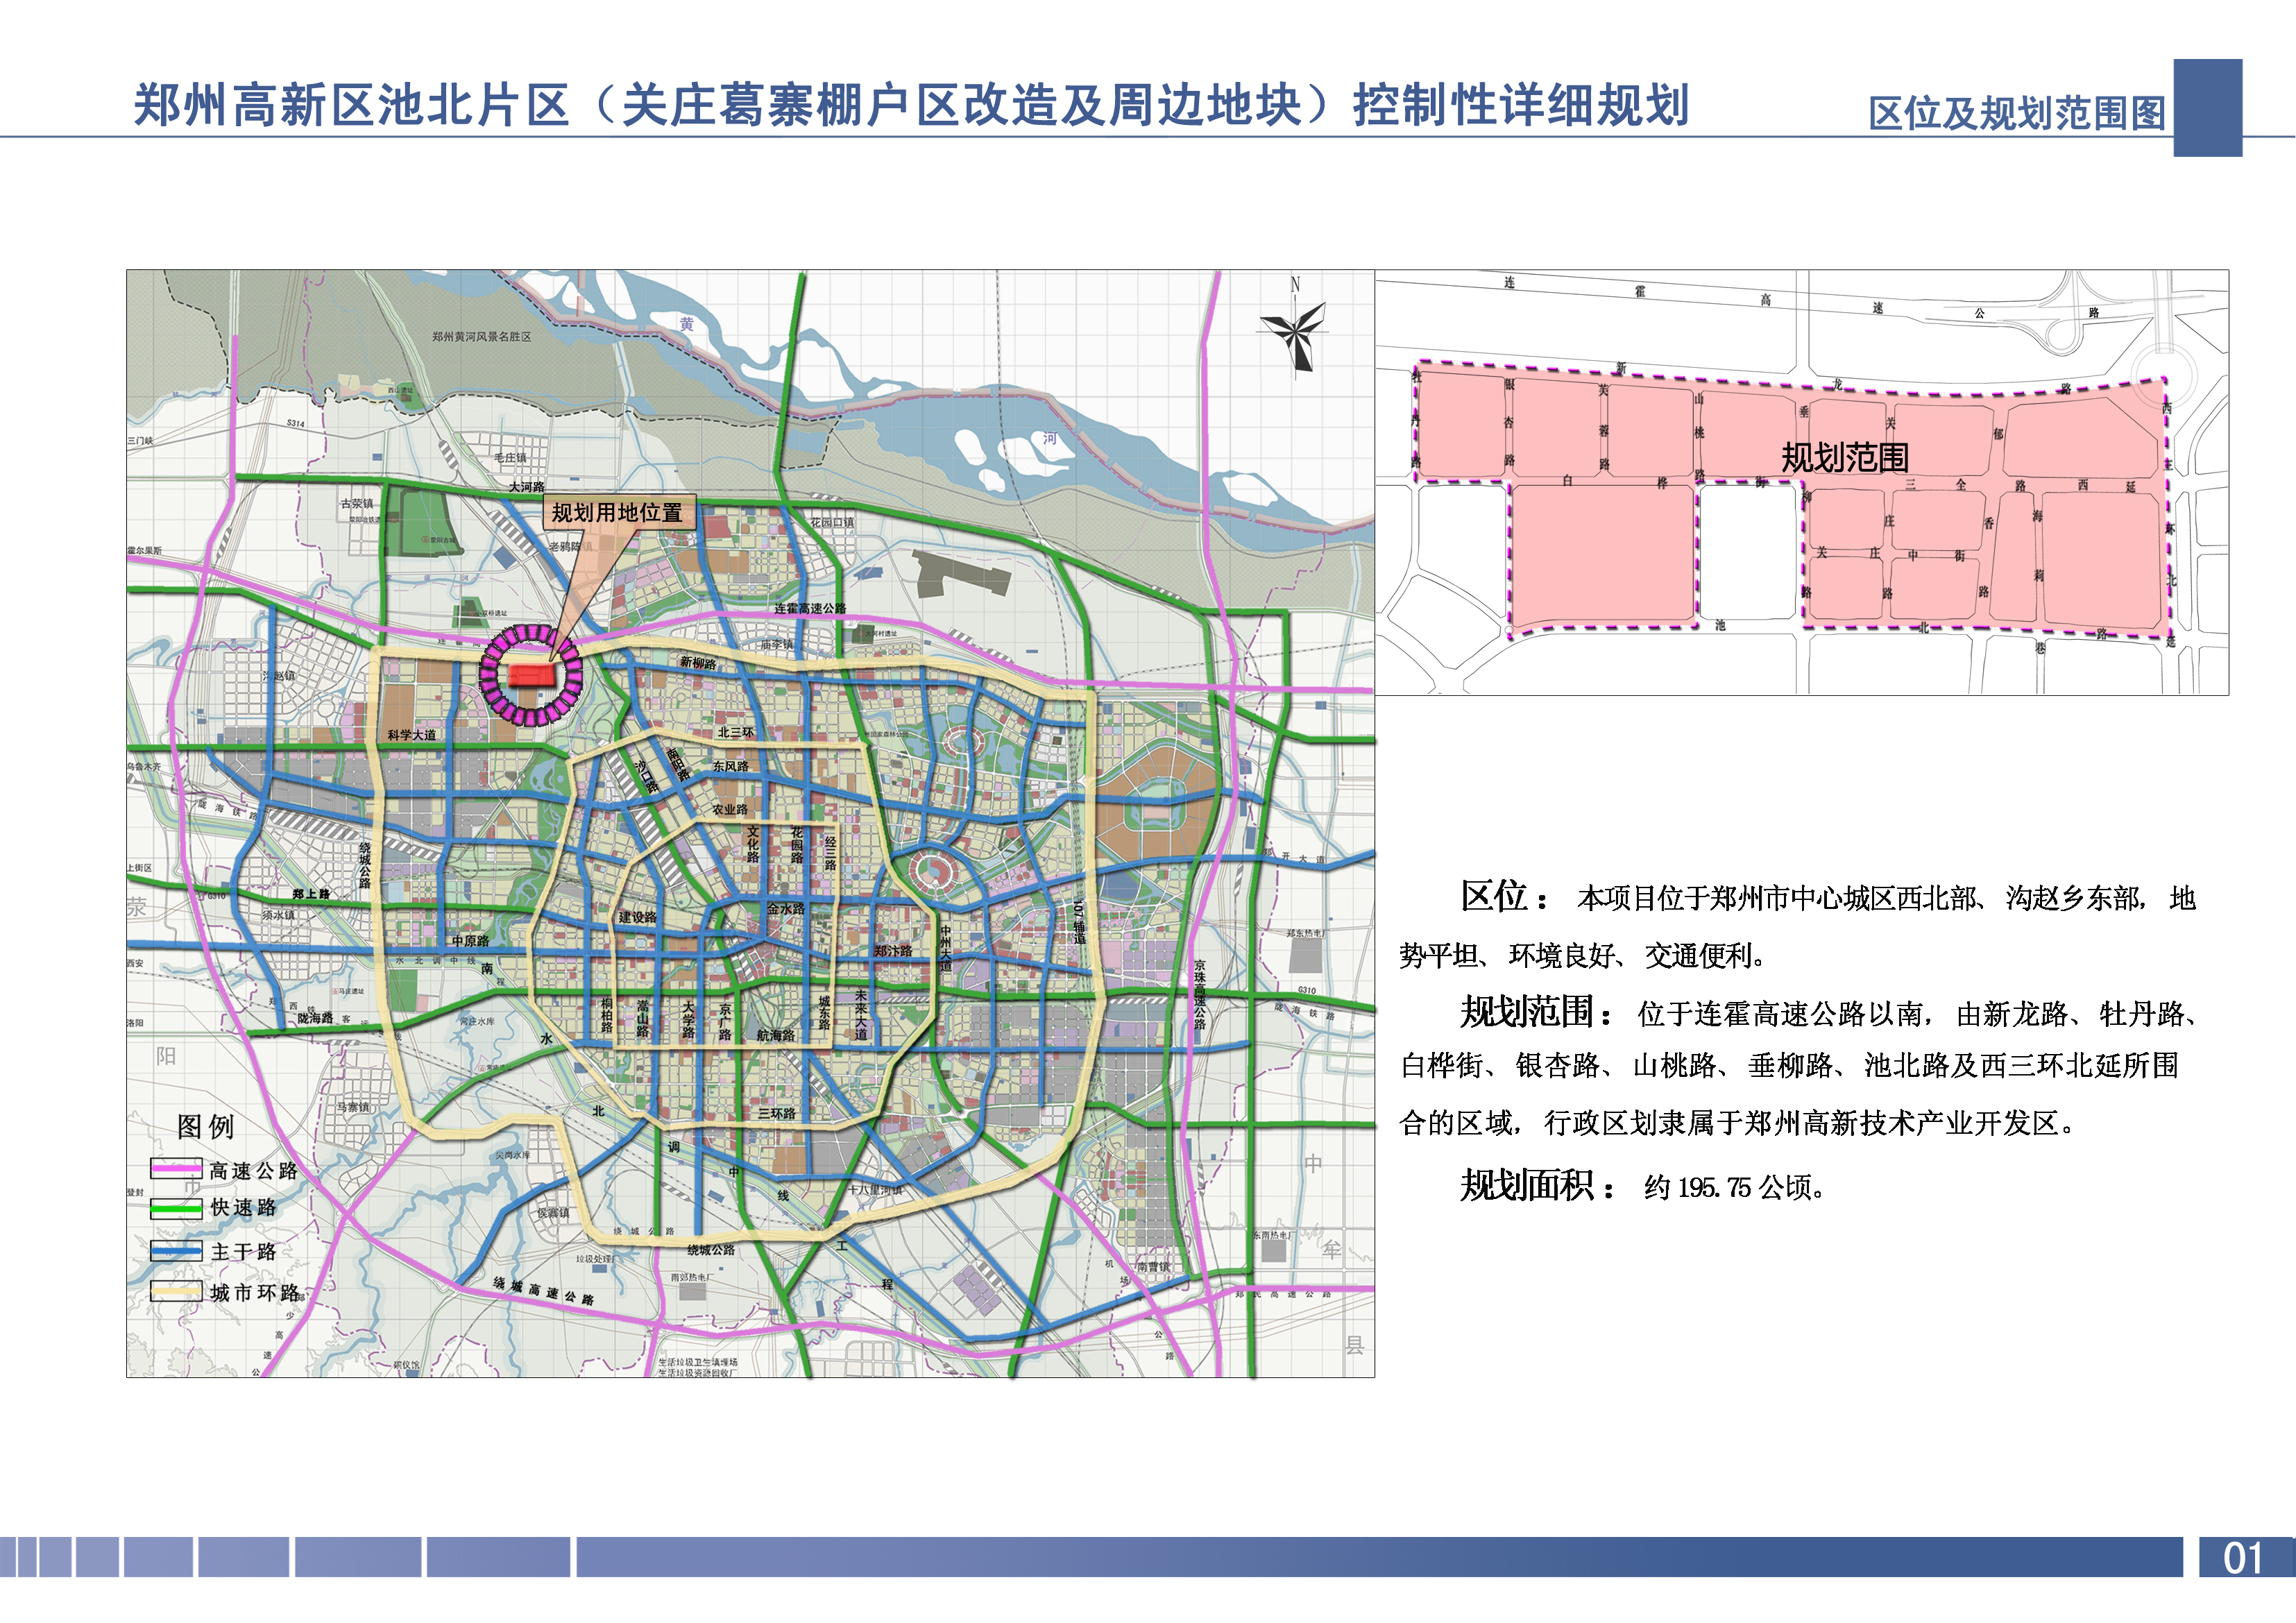Click the 图例 legend heading
This screenshot has width=2296, height=1623.
coord(205,1126)
